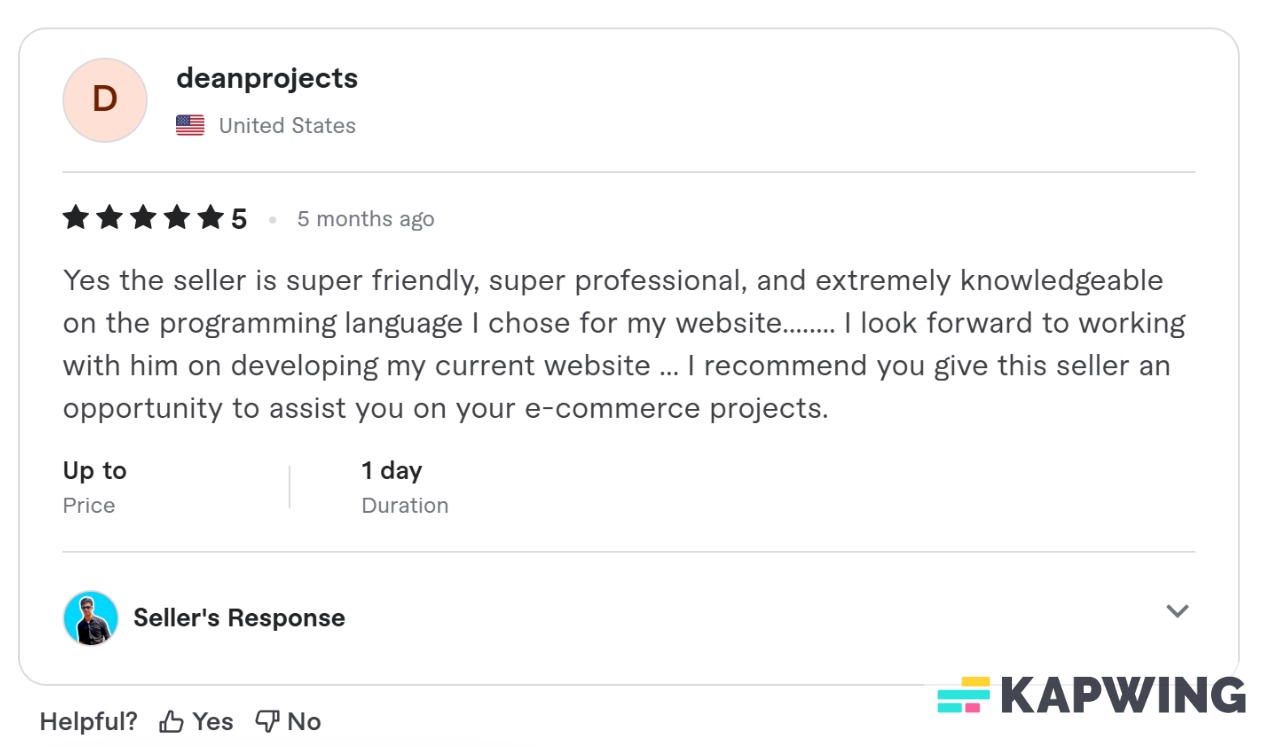Click the numeric rating value 5
This screenshot has height=747, width=1280.
[x=240, y=217]
